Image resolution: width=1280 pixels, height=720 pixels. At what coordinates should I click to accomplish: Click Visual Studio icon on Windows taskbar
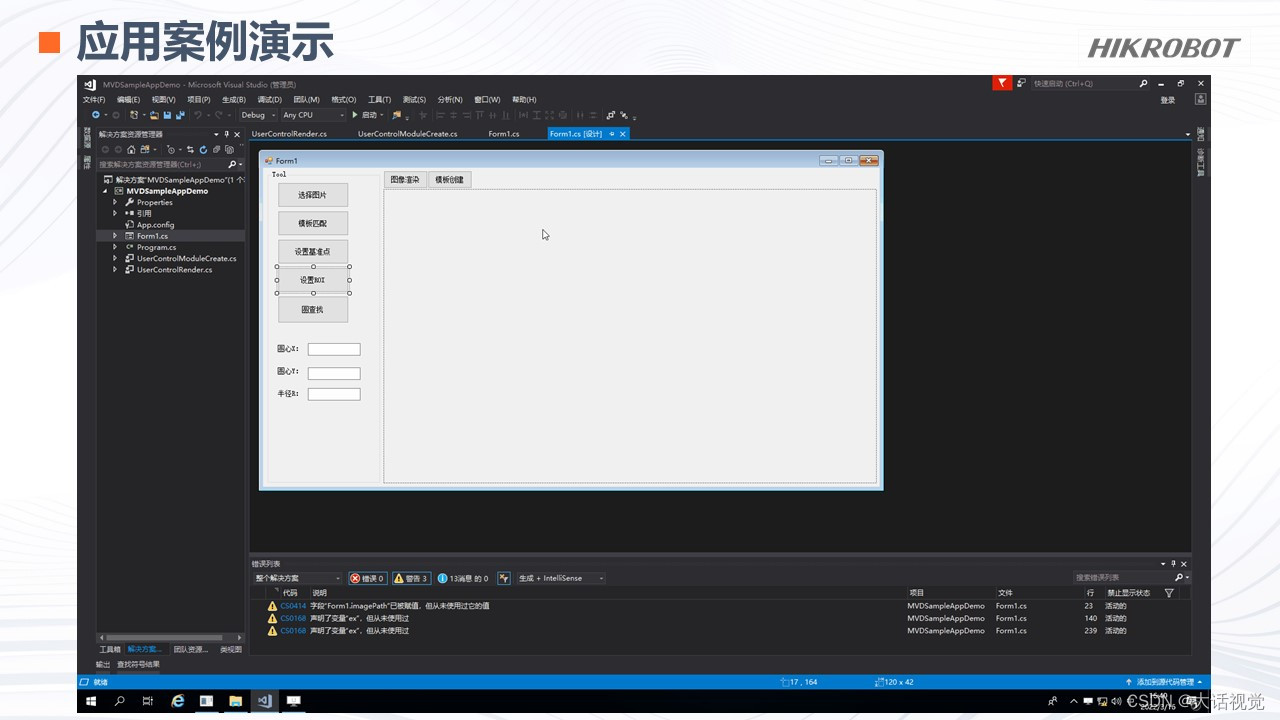(264, 701)
